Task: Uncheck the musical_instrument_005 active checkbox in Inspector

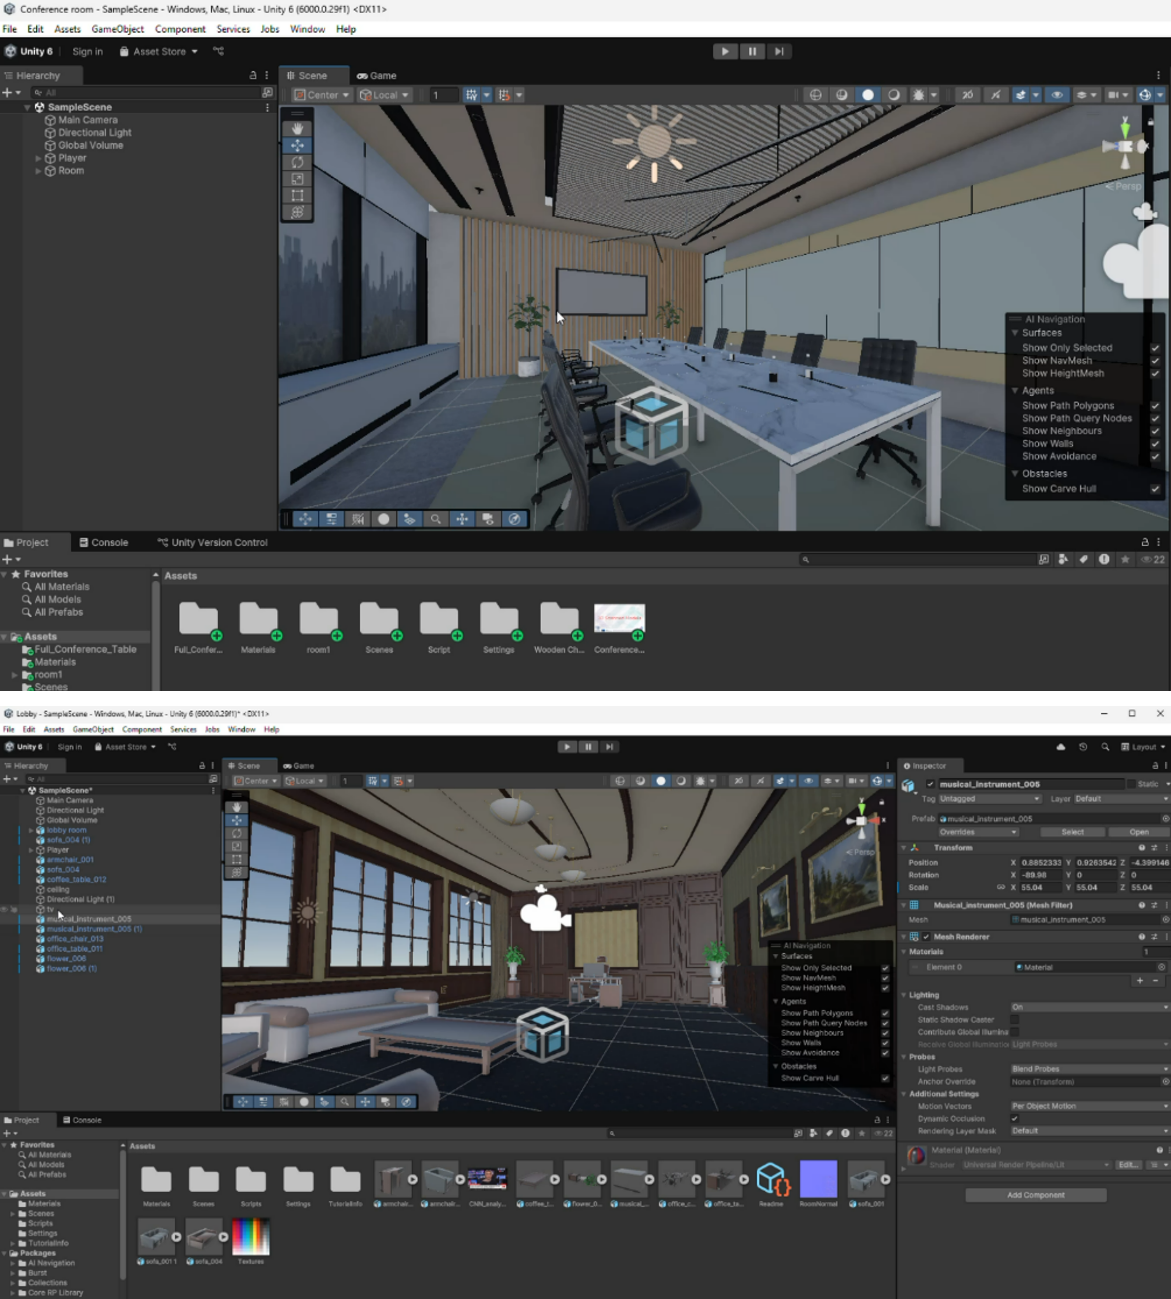Action: (930, 784)
